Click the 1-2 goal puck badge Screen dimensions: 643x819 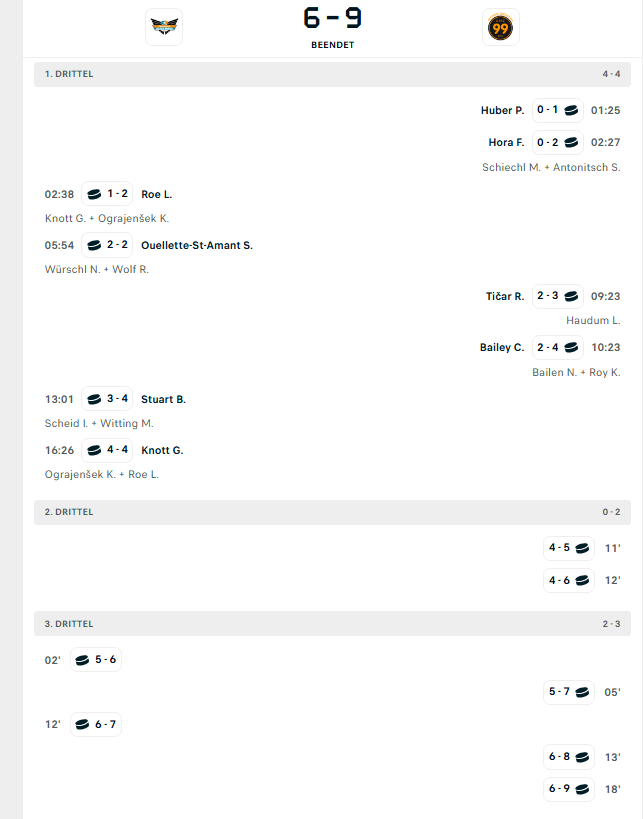point(107,194)
